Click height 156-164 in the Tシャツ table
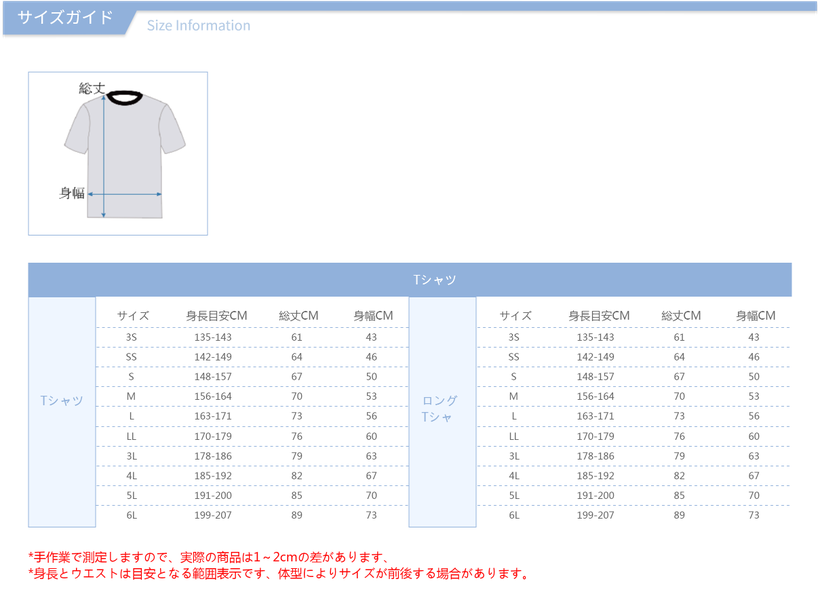The height and width of the screenshot is (596, 820). 213,396
